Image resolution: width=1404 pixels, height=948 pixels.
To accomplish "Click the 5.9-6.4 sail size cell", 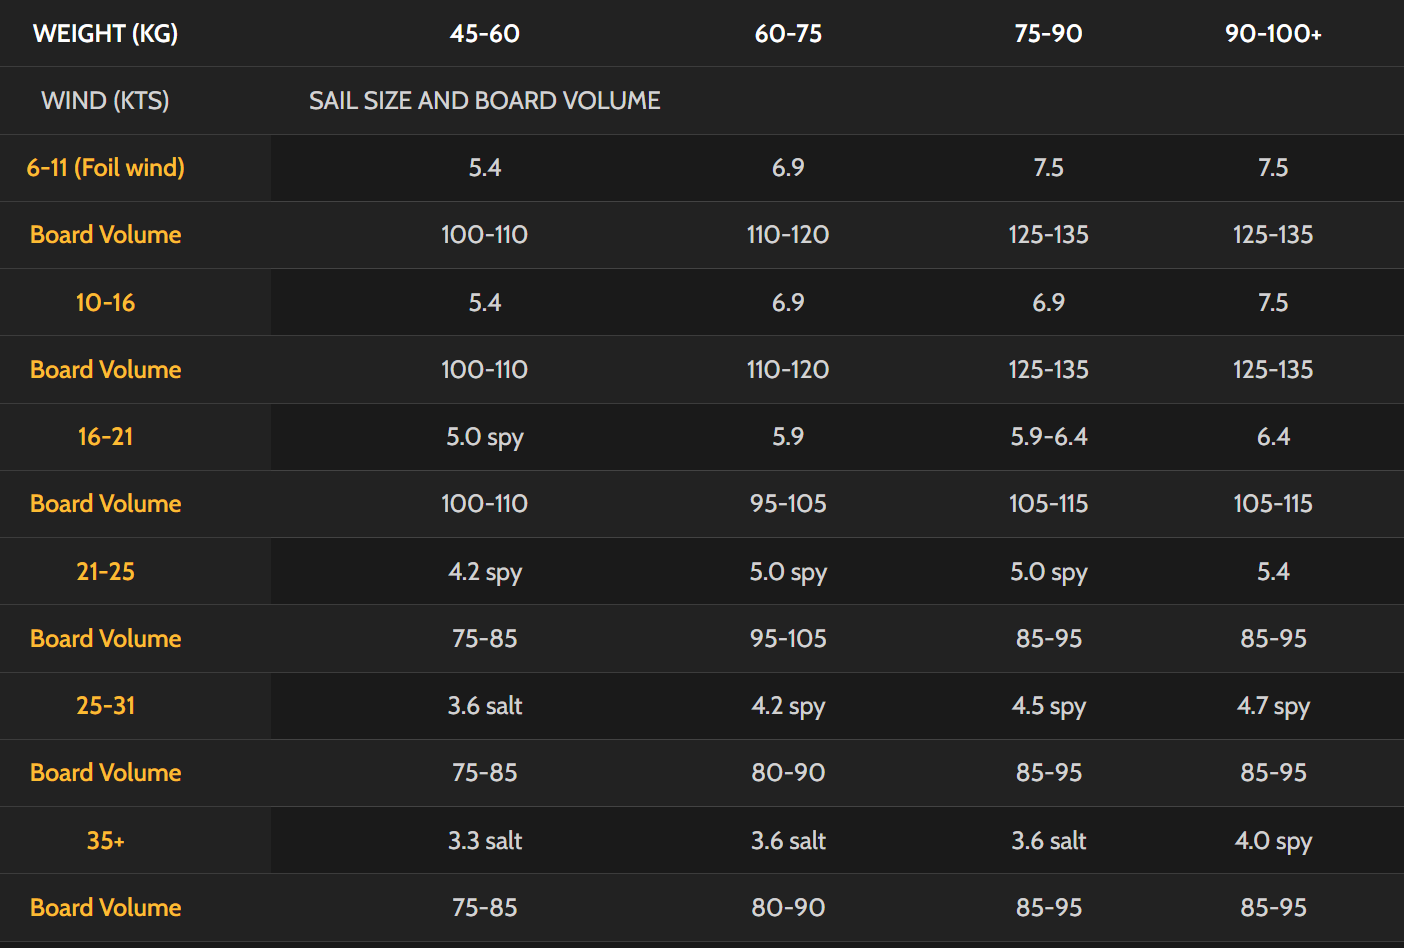I will coord(1048,437).
